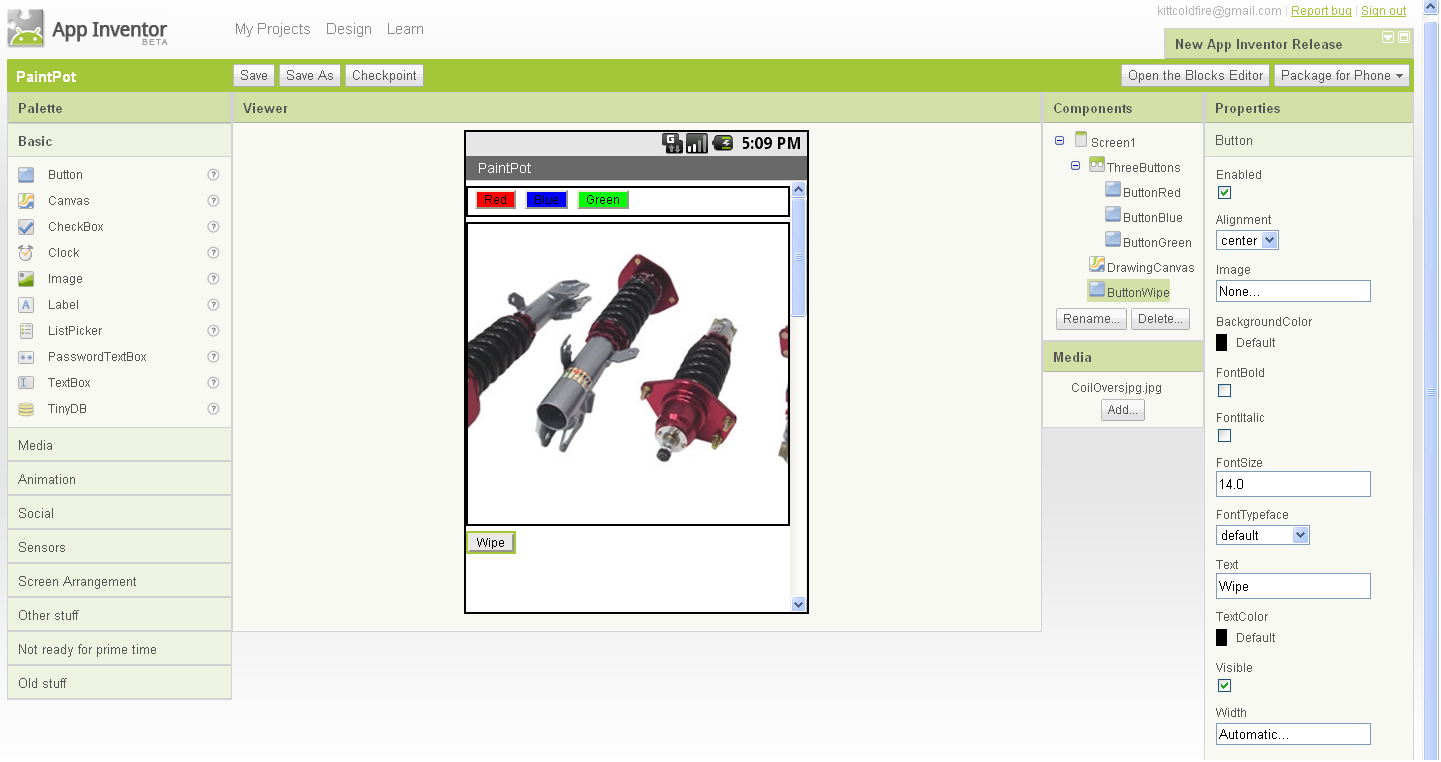
Task: Click the TinyDB database icon
Action: pyautogui.click(x=26, y=409)
